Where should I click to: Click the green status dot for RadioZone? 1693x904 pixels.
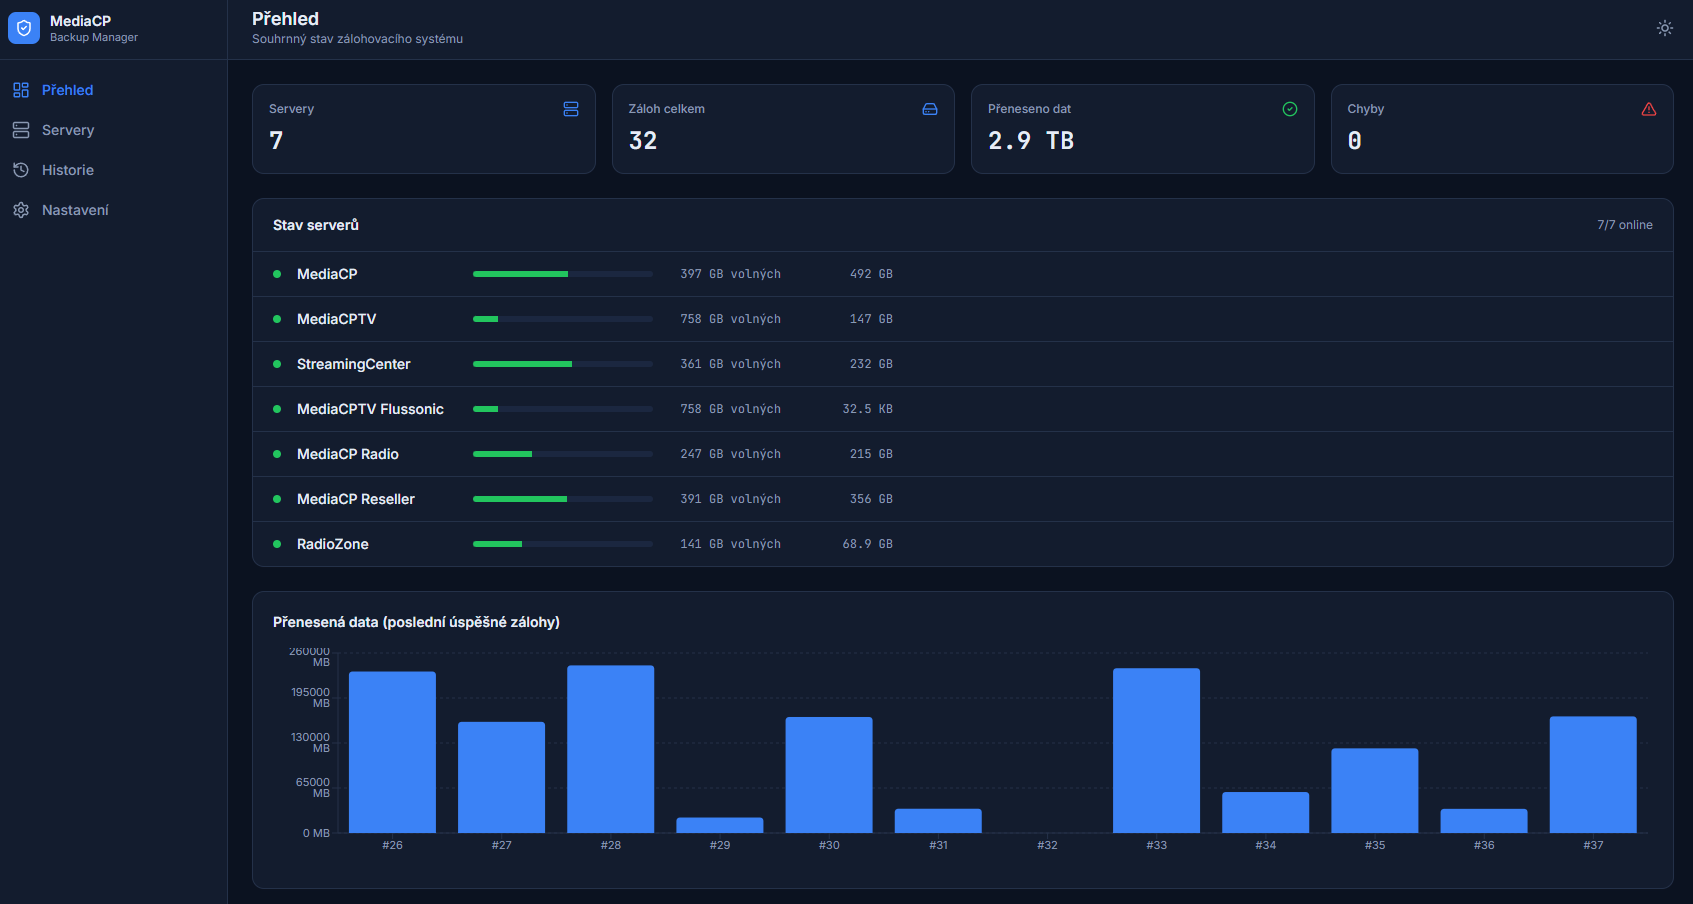pyautogui.click(x=277, y=544)
